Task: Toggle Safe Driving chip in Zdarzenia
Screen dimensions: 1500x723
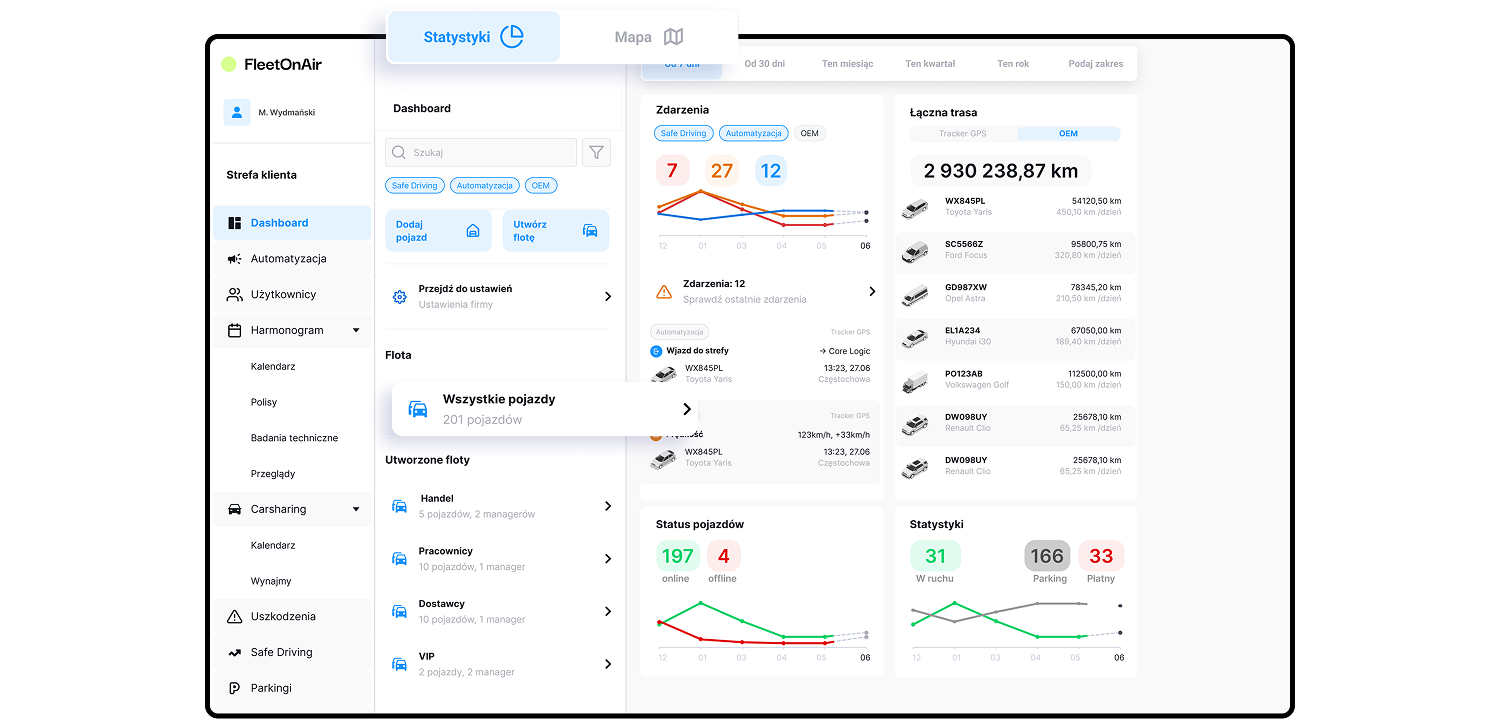Action: (x=684, y=133)
